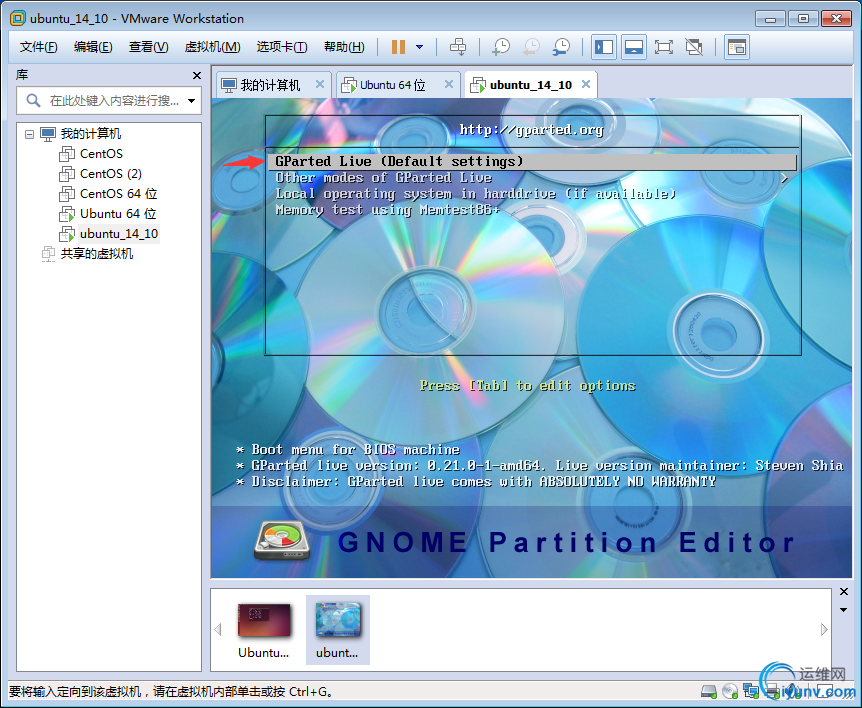Select the CentOS virtual machine
The height and width of the screenshot is (708, 862).
pyautogui.click(x=101, y=154)
